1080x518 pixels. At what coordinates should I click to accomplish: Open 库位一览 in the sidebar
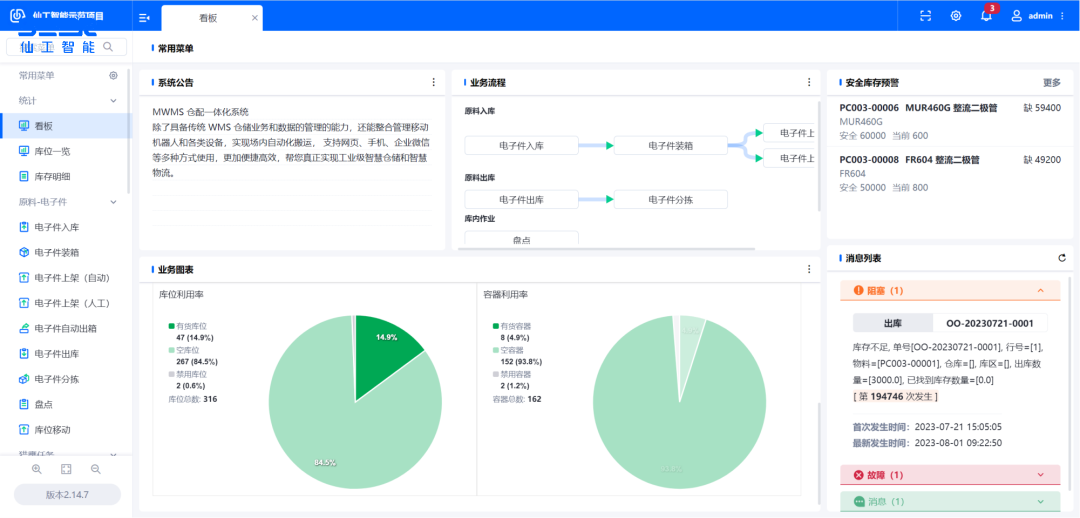point(52,151)
